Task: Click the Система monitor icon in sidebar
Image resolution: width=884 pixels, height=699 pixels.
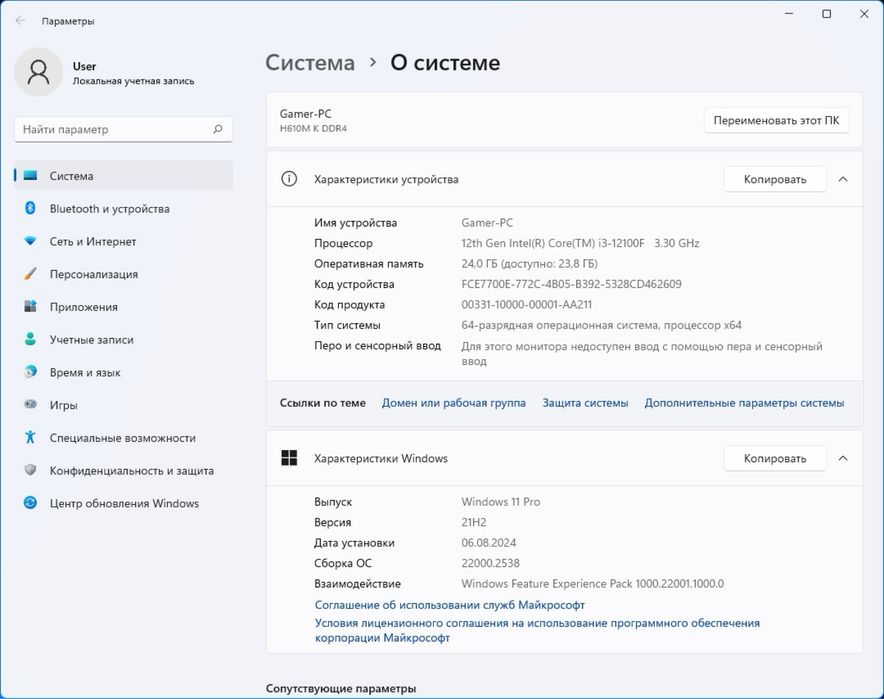Action: (30, 176)
